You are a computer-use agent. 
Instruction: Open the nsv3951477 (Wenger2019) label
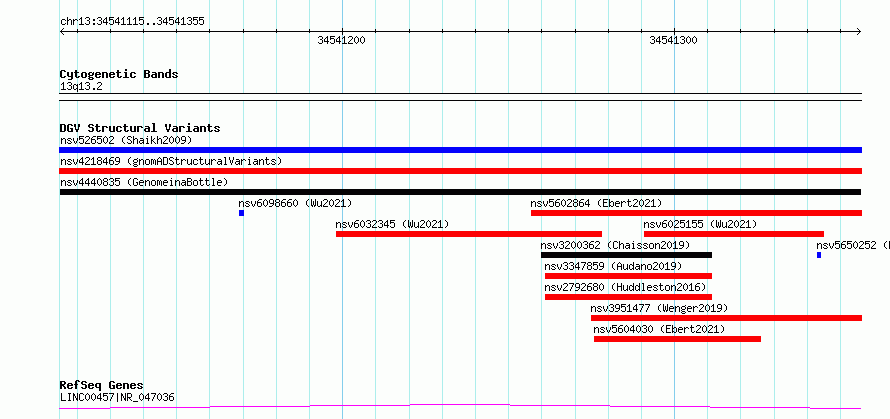point(659,308)
